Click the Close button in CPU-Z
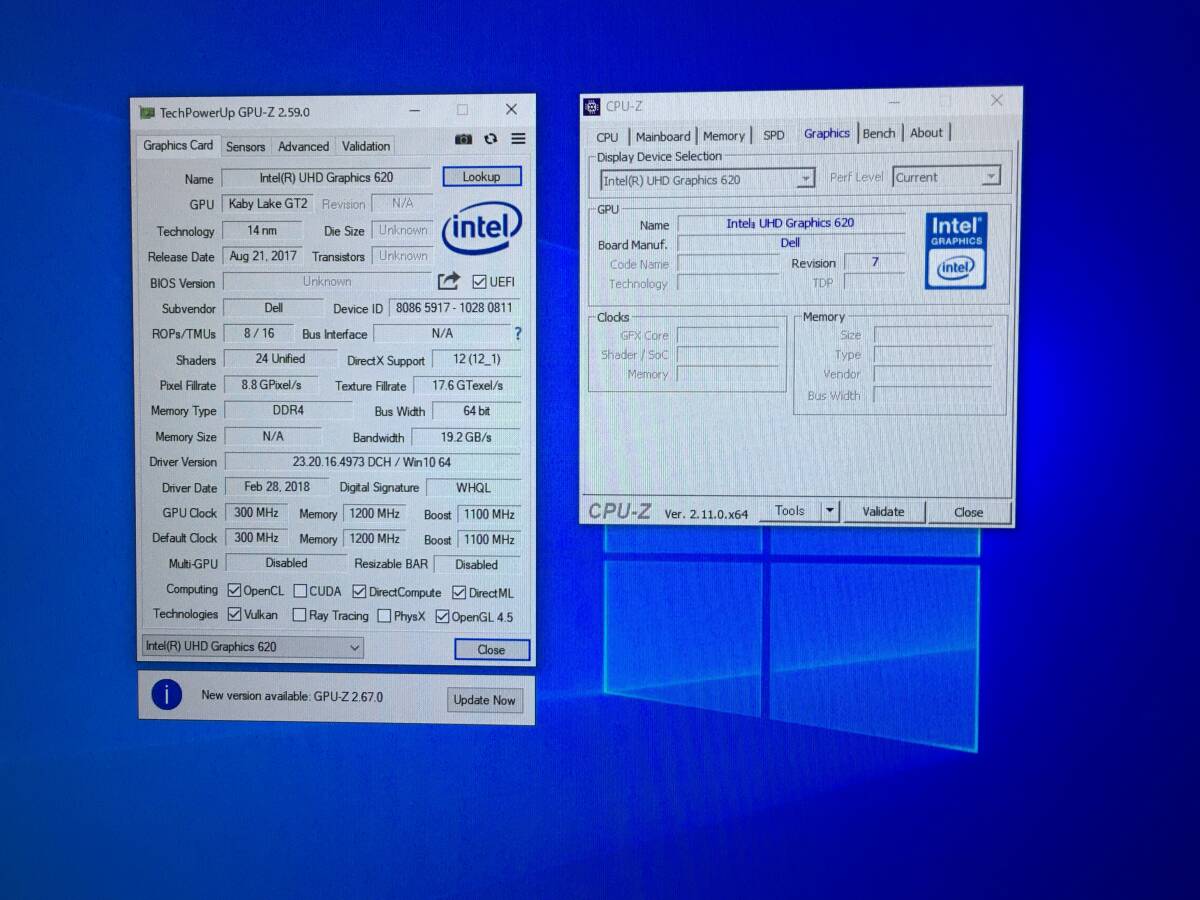1200x900 pixels. pos(968,513)
